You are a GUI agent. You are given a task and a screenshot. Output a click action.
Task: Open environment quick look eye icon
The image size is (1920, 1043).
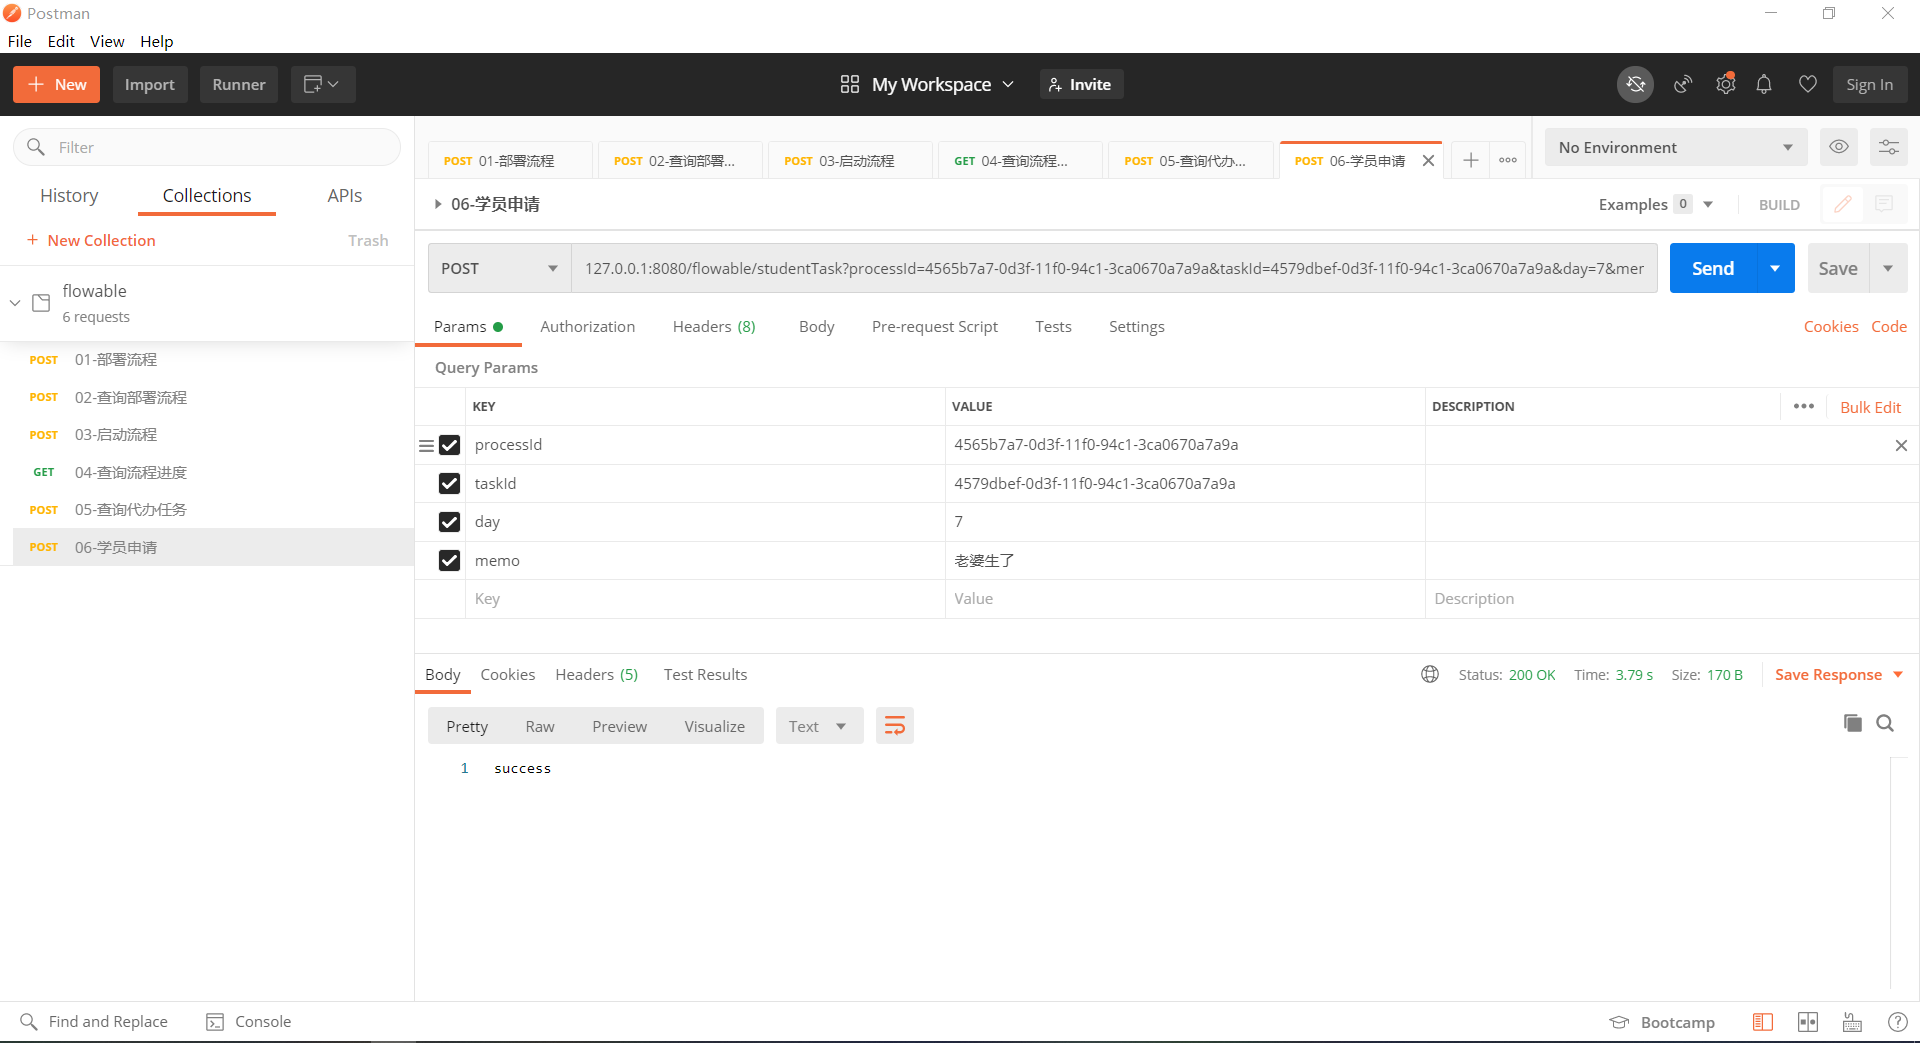pyautogui.click(x=1838, y=147)
